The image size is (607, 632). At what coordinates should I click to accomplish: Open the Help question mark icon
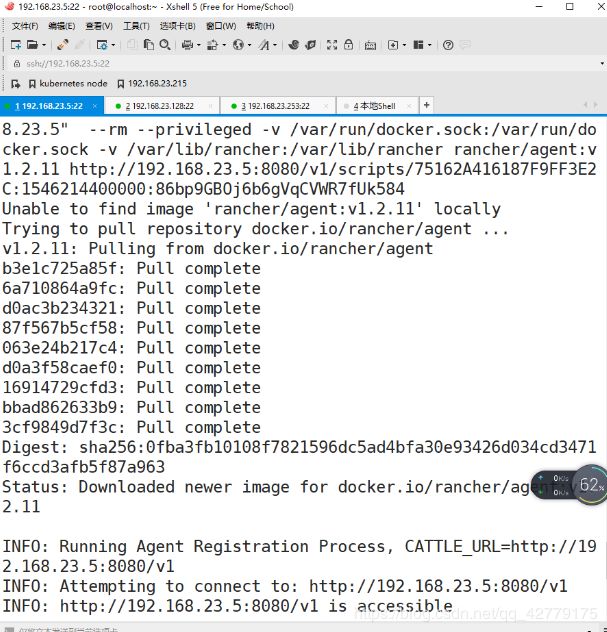click(x=448, y=45)
